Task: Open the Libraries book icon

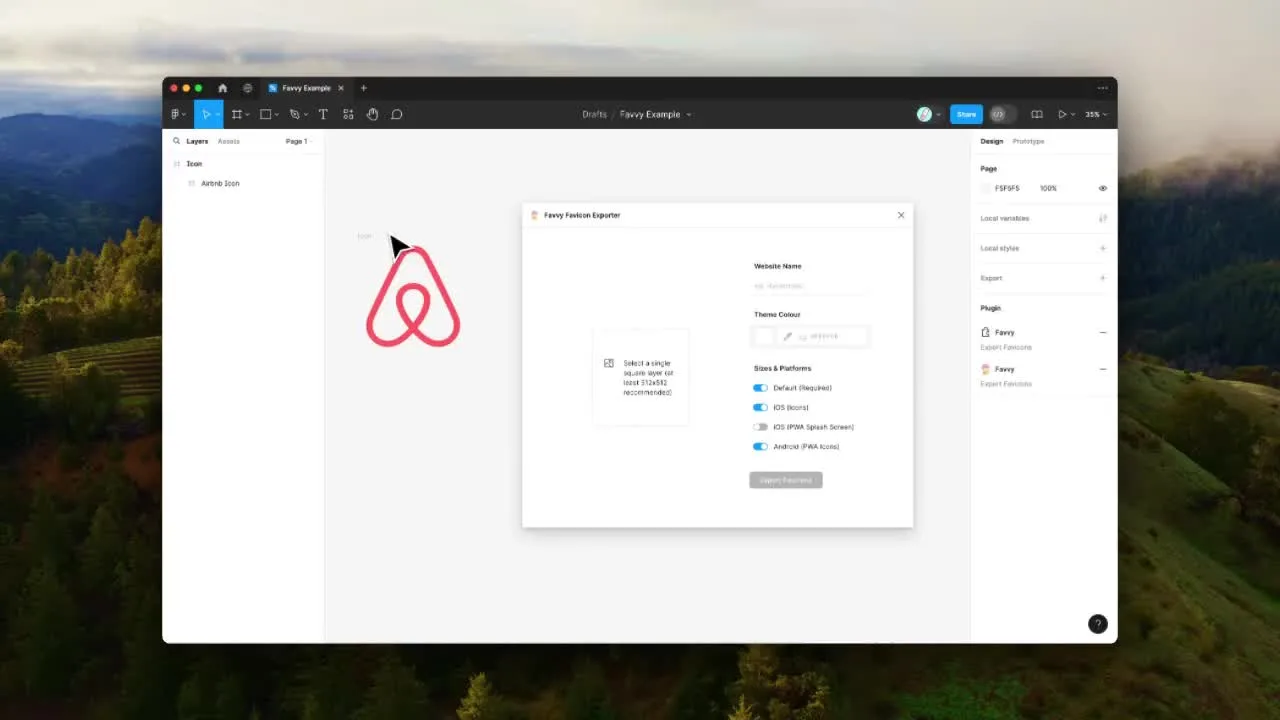Action: point(1037,114)
